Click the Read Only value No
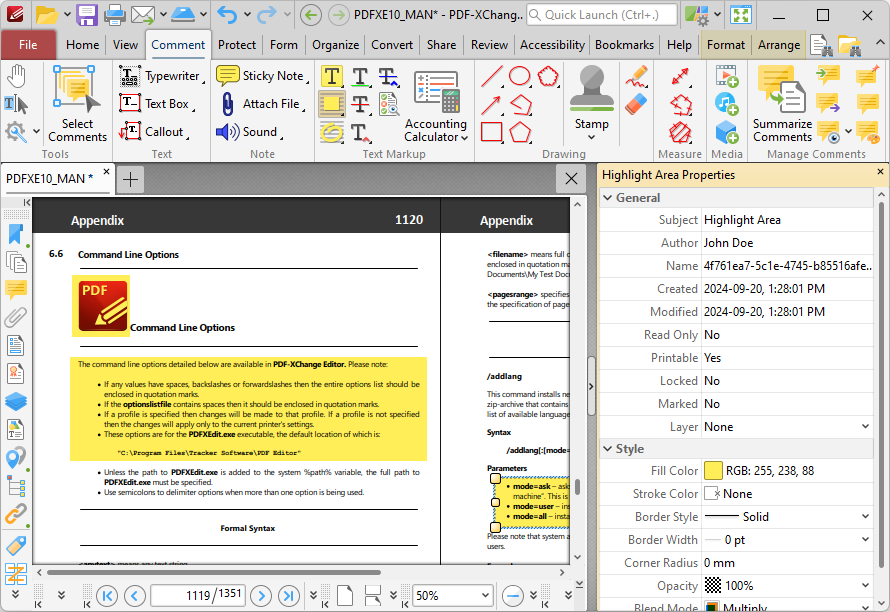 712,335
